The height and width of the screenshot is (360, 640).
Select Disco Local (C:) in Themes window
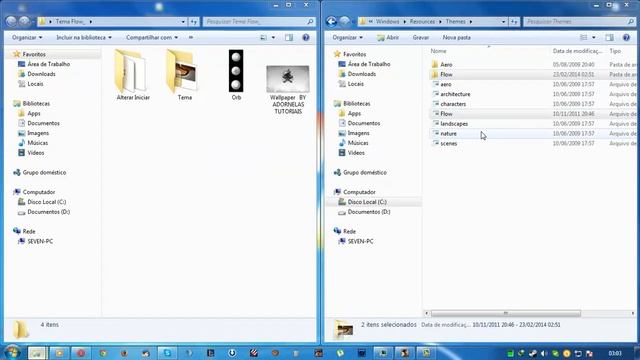(x=367, y=202)
